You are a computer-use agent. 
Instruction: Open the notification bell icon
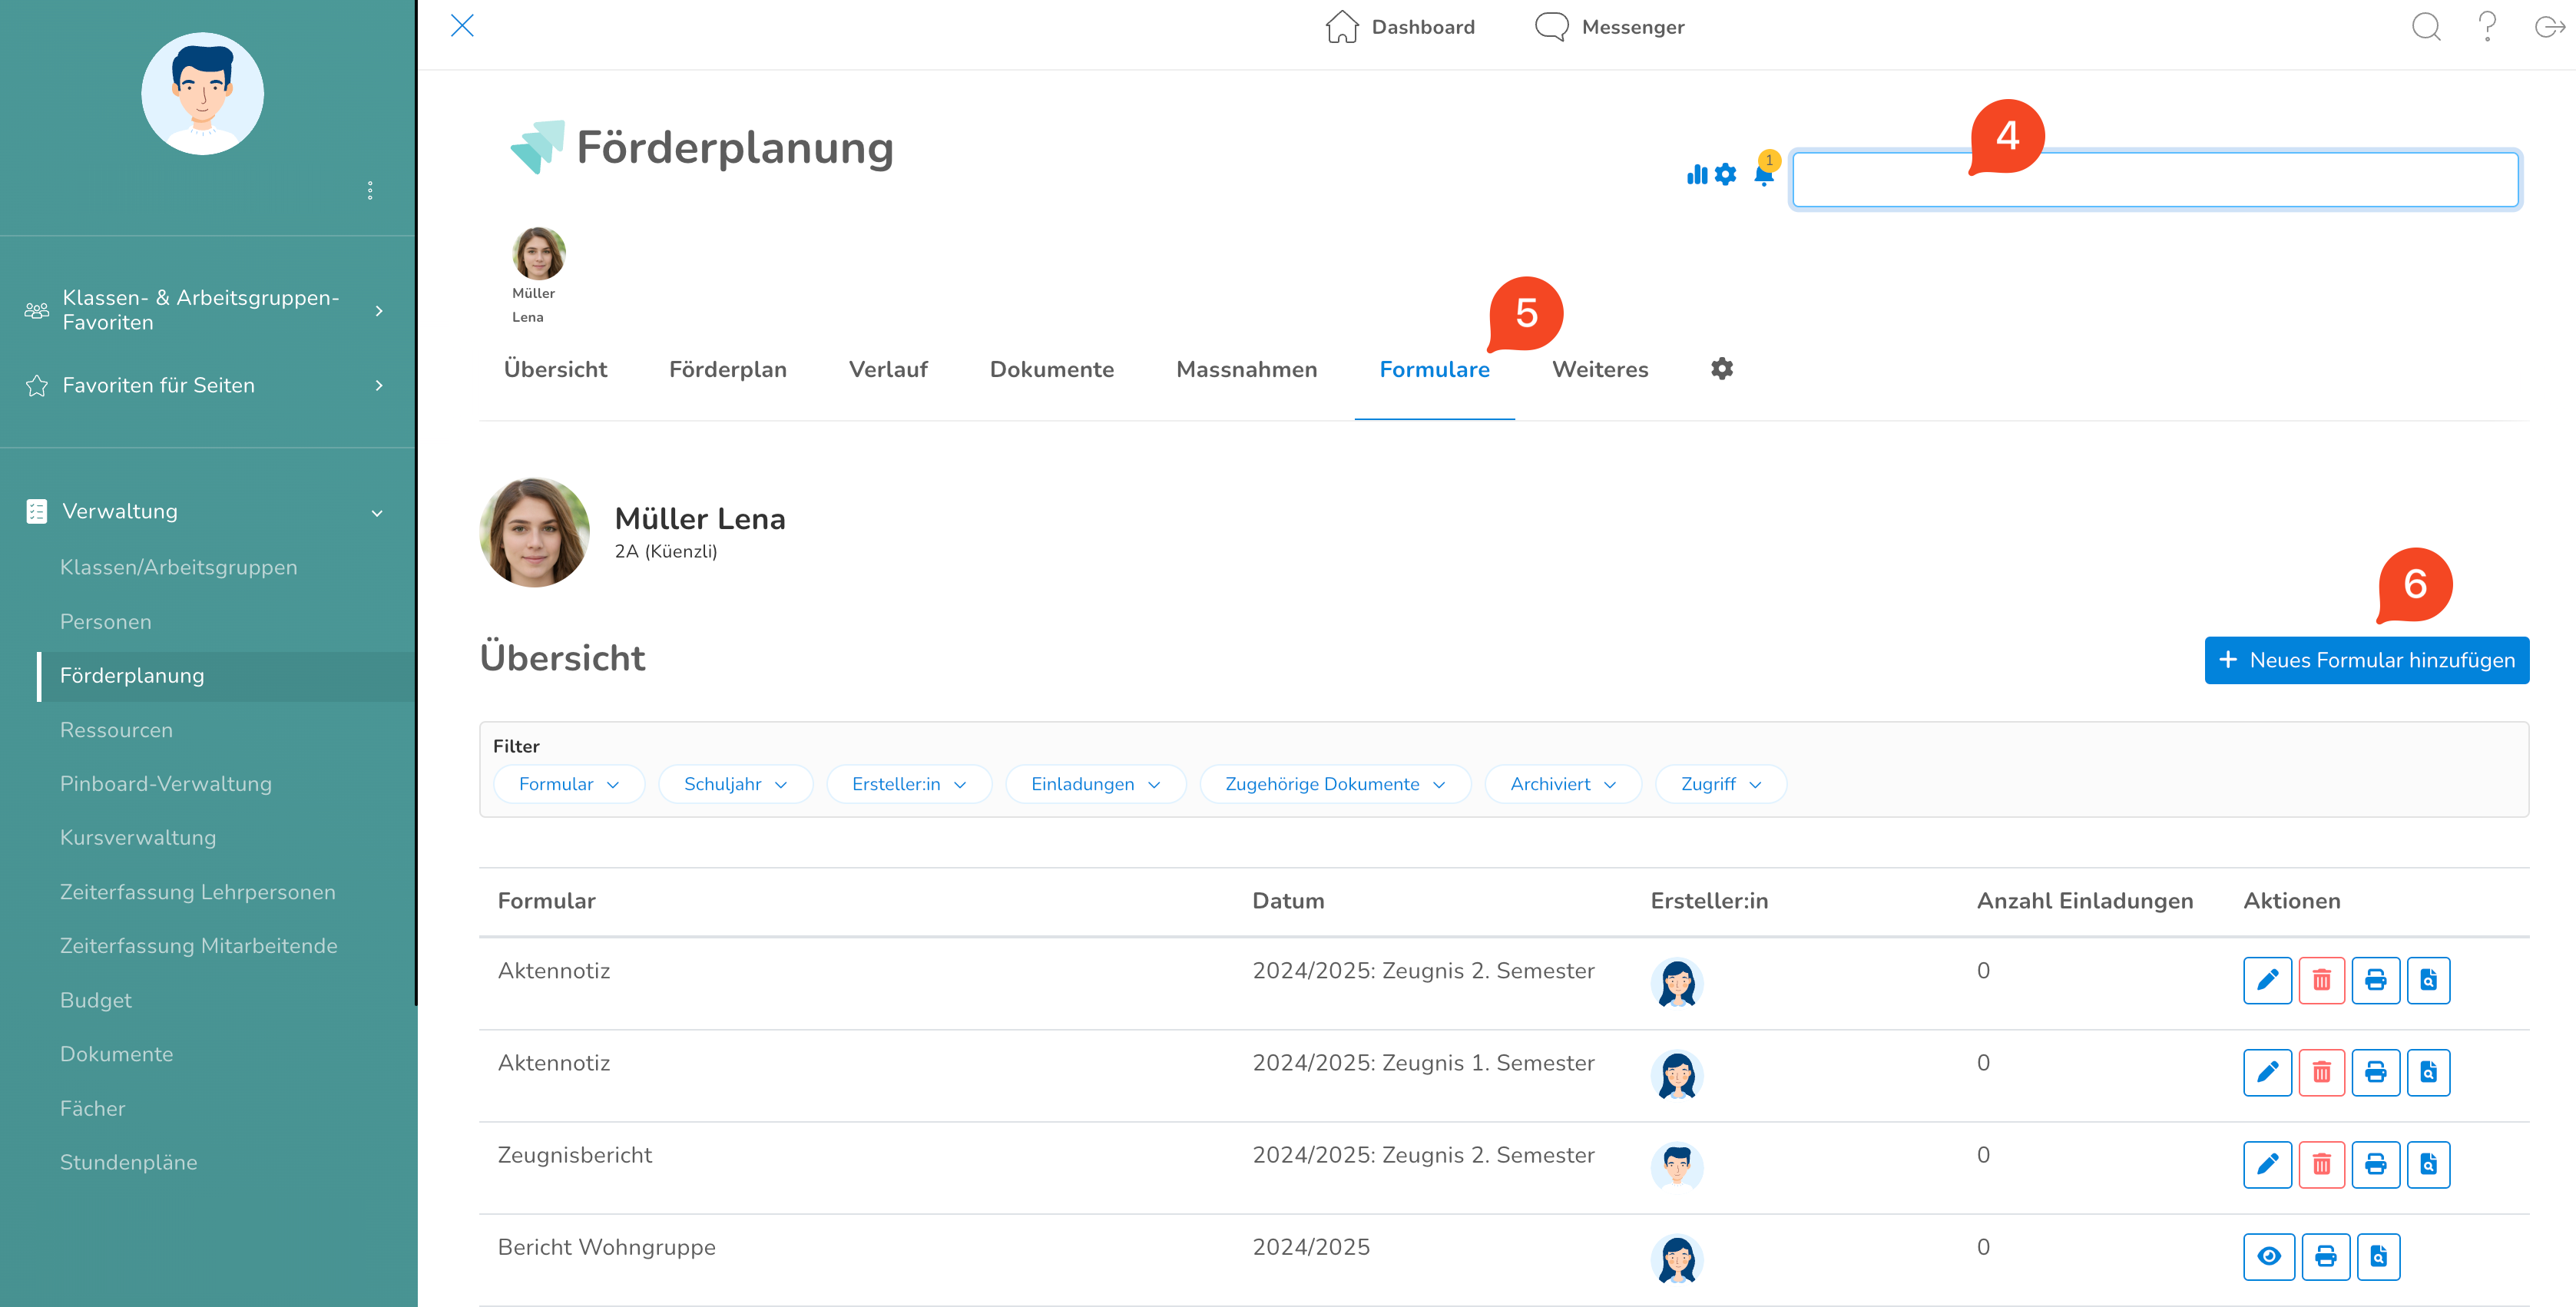(x=1764, y=177)
